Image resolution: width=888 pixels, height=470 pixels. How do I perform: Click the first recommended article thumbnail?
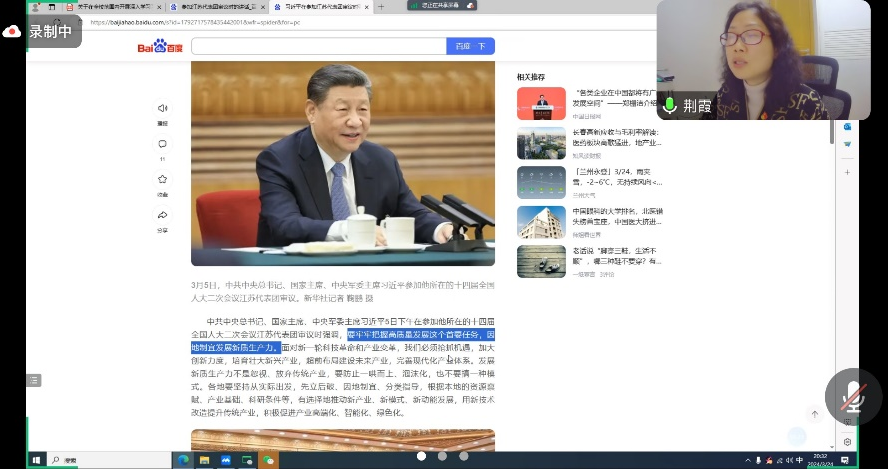tap(541, 103)
